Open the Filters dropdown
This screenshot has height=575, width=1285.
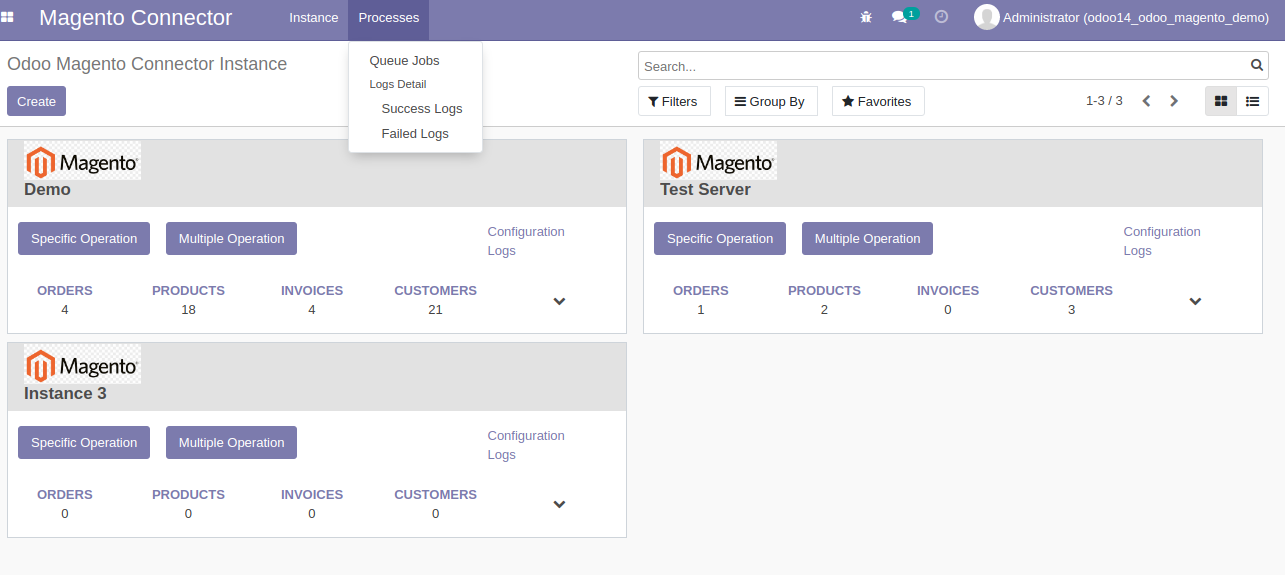673,101
